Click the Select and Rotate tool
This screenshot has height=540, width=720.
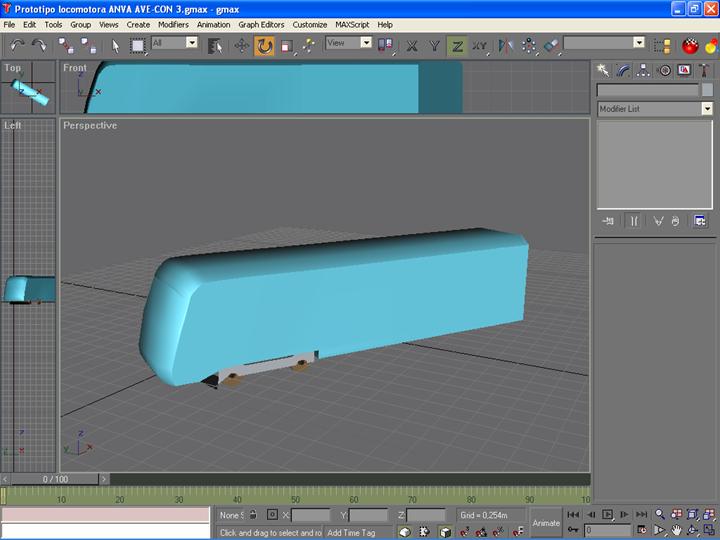coord(264,45)
